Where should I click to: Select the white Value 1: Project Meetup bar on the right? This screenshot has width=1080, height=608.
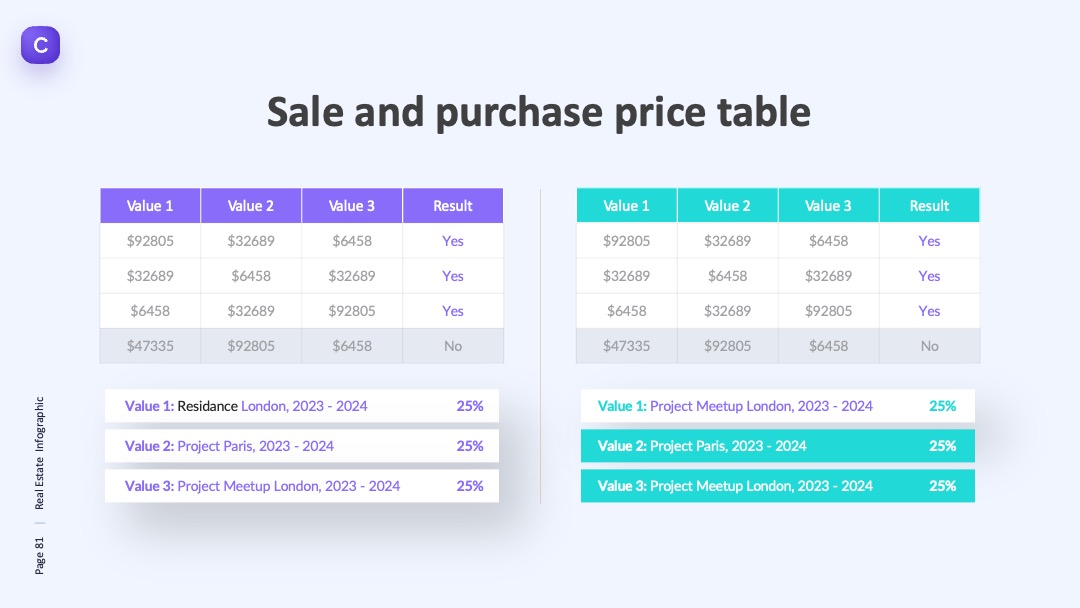(778, 406)
